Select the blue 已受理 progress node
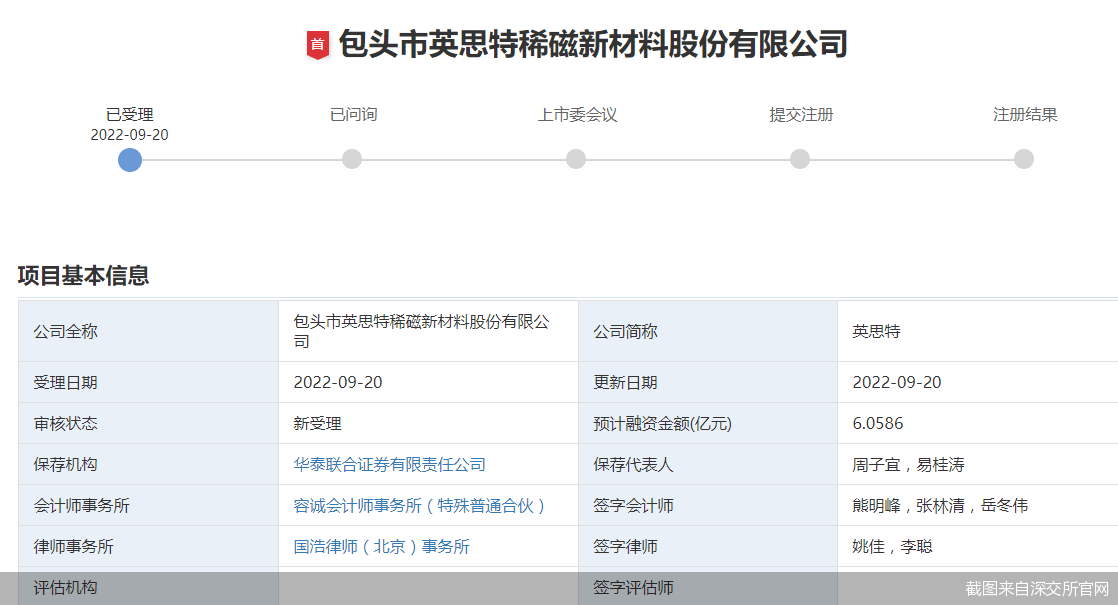Screen dimensions: 1118x605 coord(130,160)
